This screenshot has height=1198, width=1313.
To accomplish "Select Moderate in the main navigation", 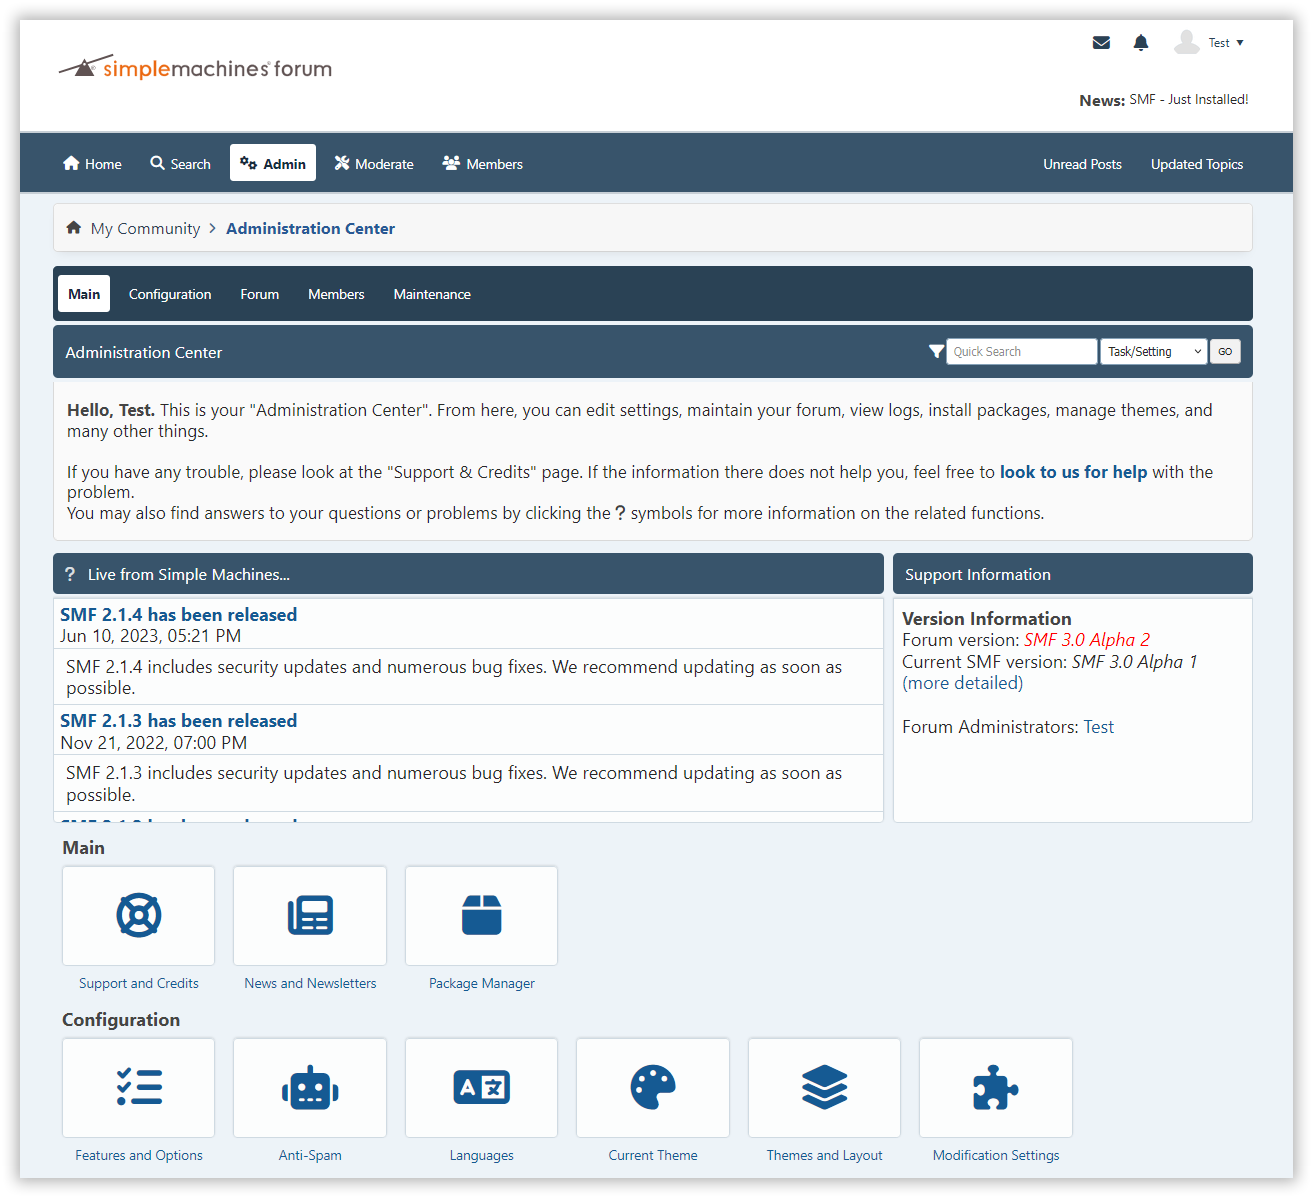I will [x=374, y=164].
